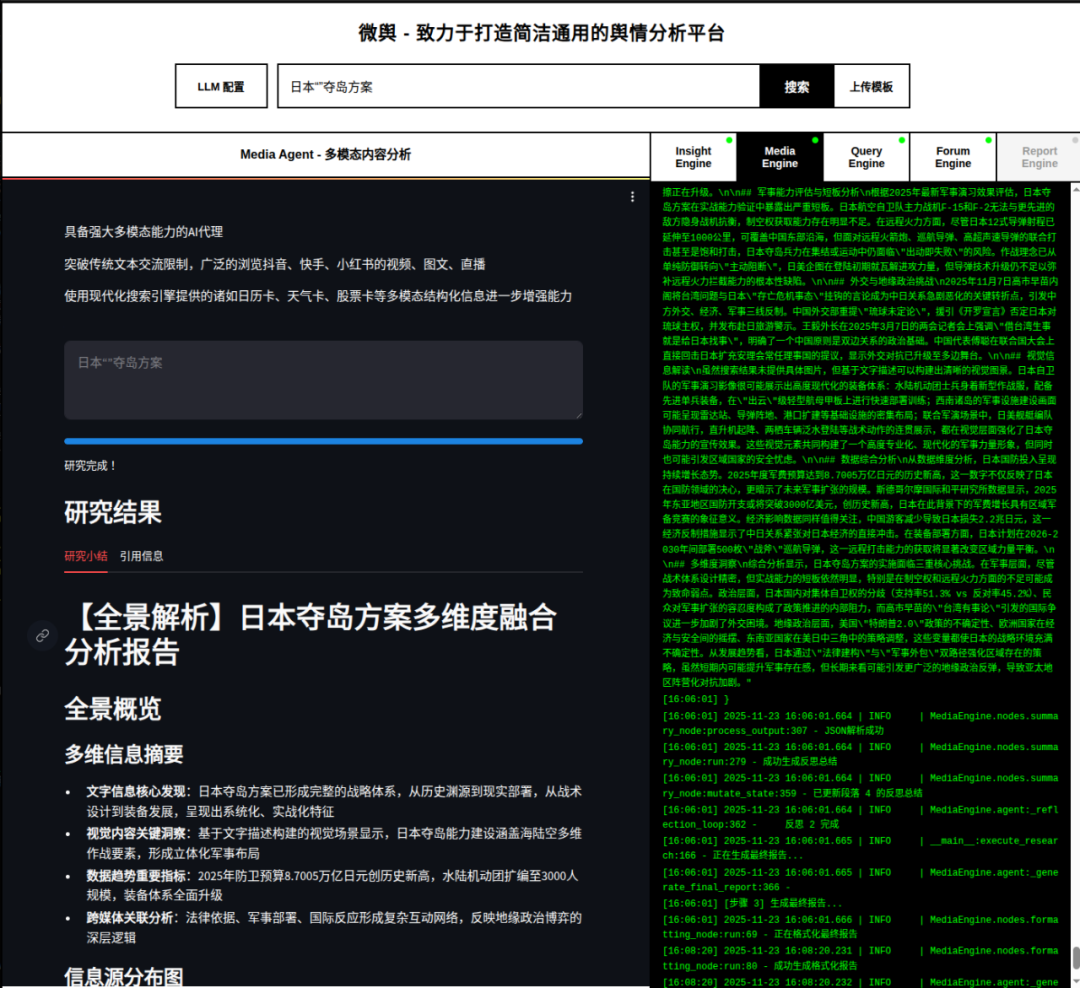
Task: Click the 多维信息摘要 heading
Action: (124, 754)
